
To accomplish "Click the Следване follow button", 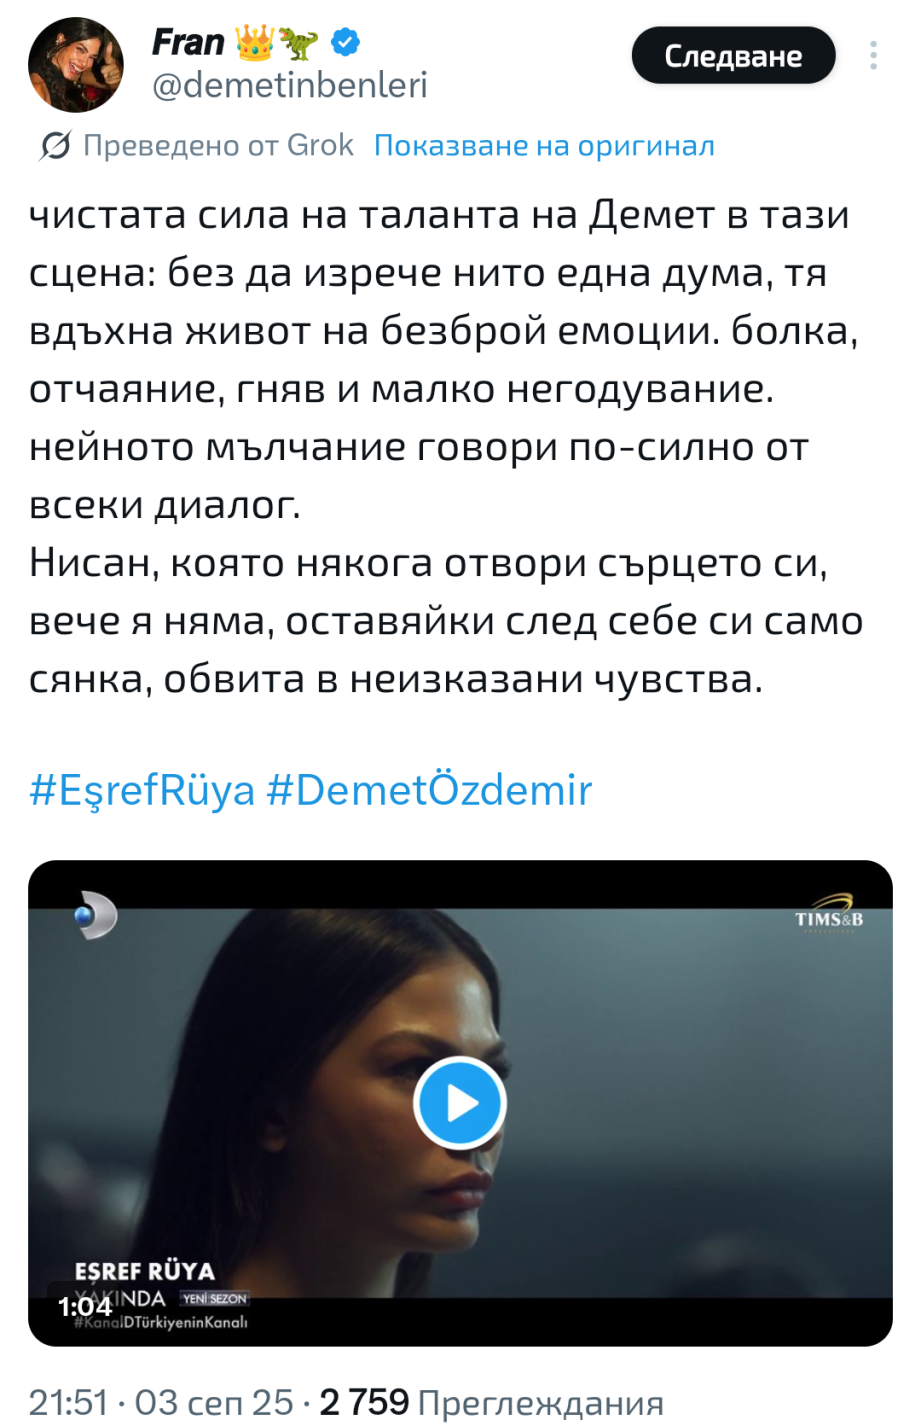I will tap(733, 55).
